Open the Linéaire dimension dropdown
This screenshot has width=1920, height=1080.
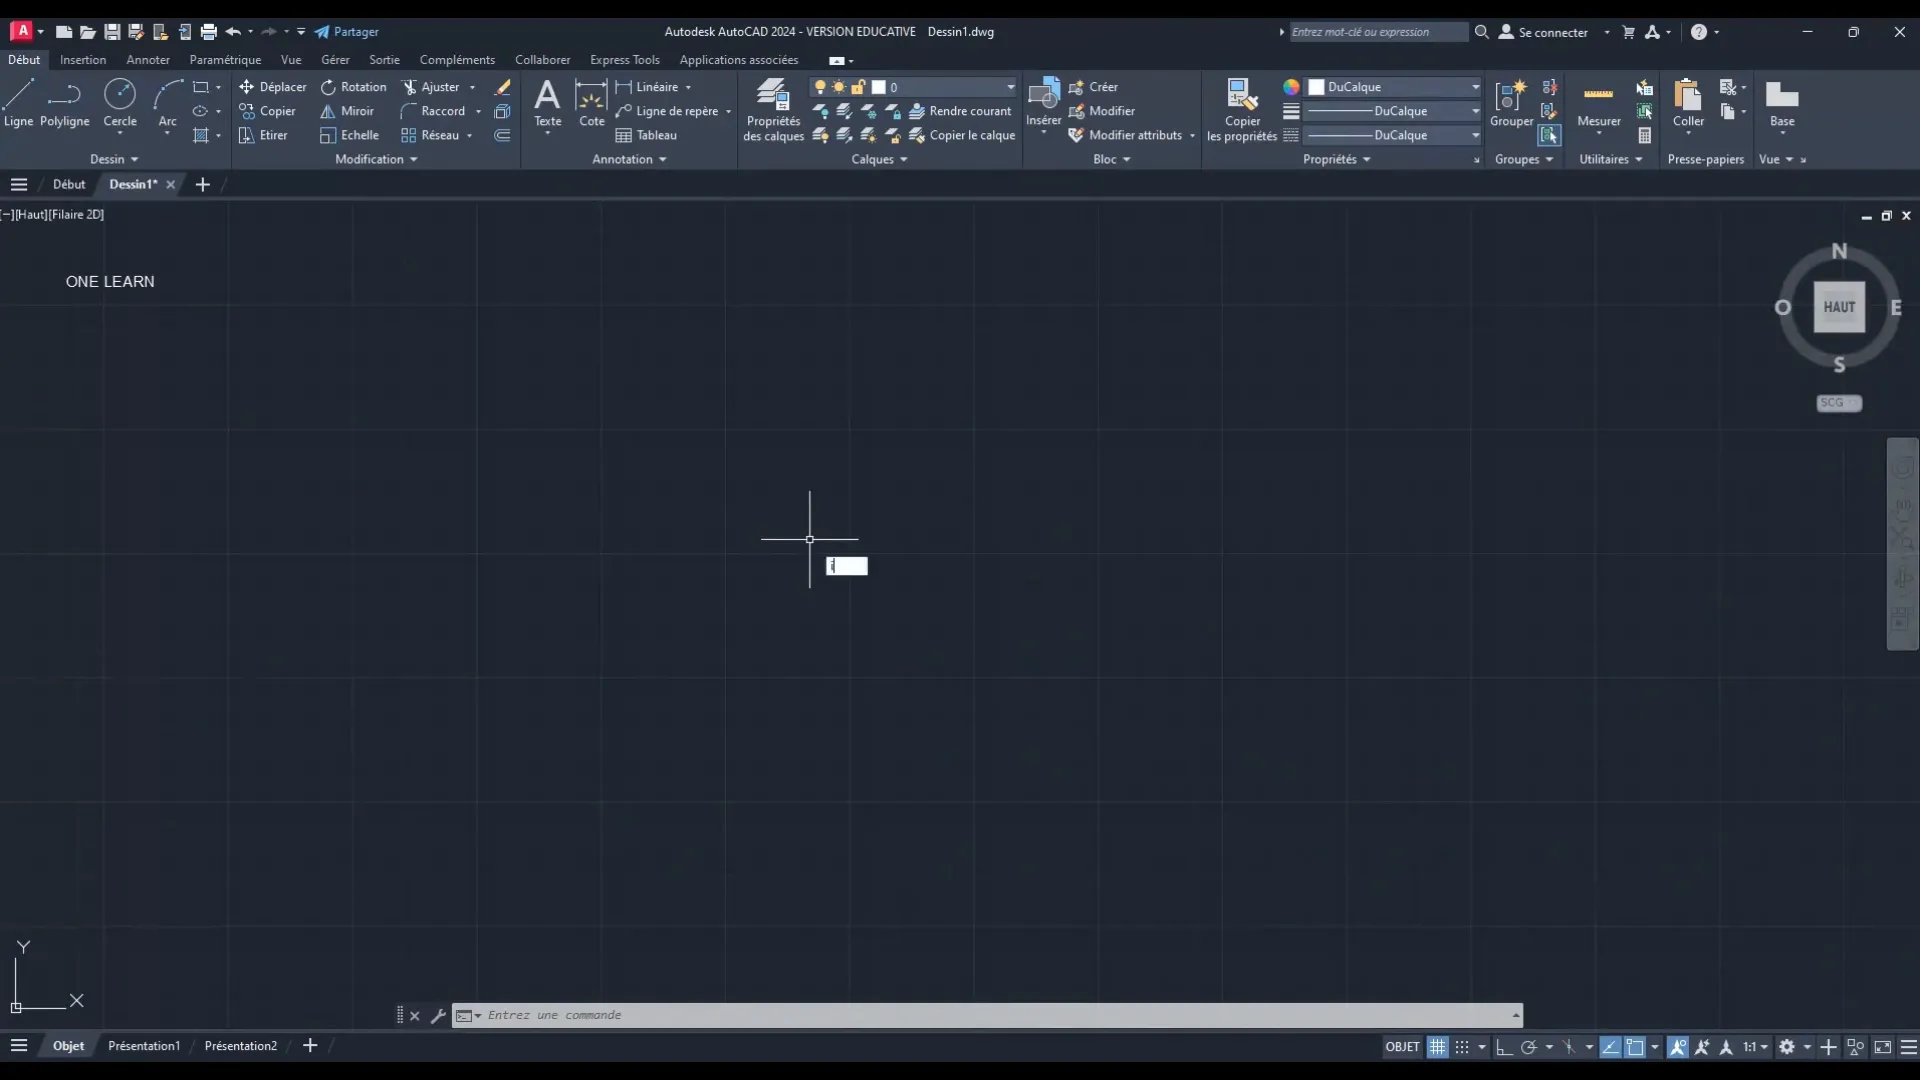[688, 87]
